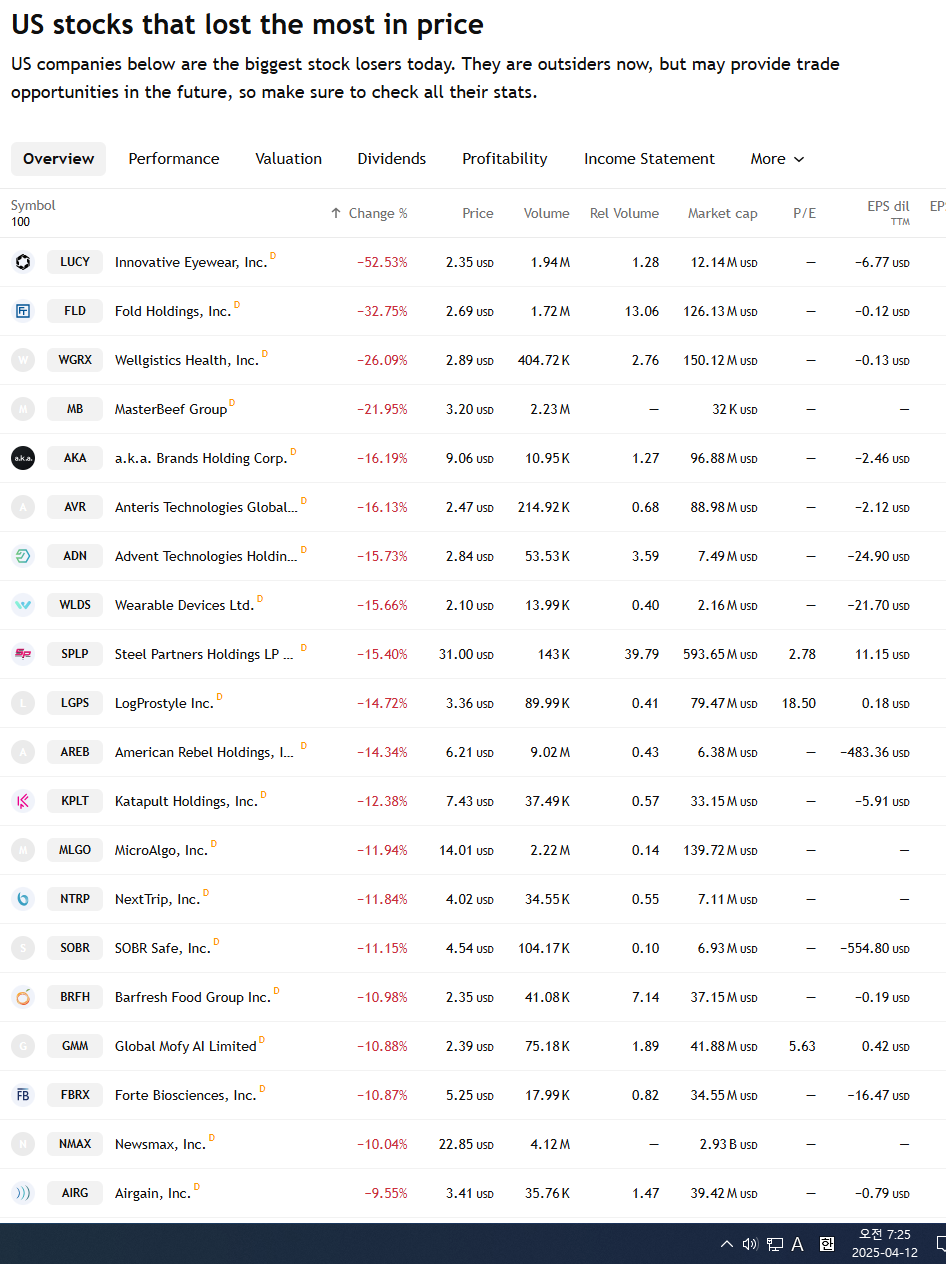
Task: Open the MasterBeef Group link
Action: point(171,409)
